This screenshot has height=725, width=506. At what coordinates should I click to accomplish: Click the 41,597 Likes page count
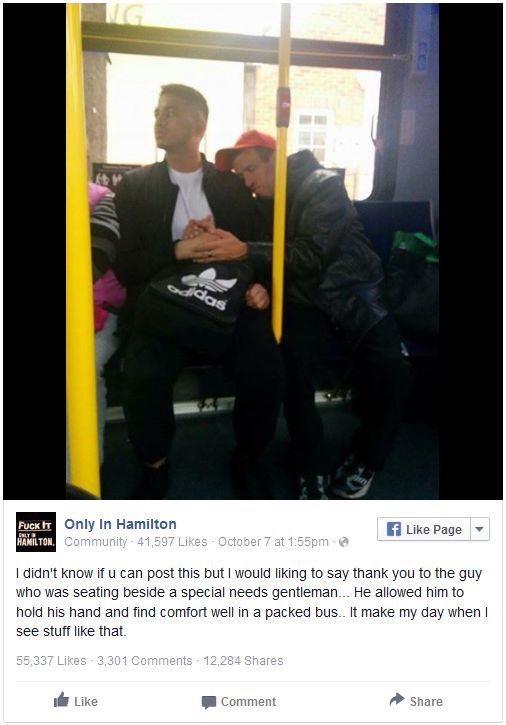(172, 542)
